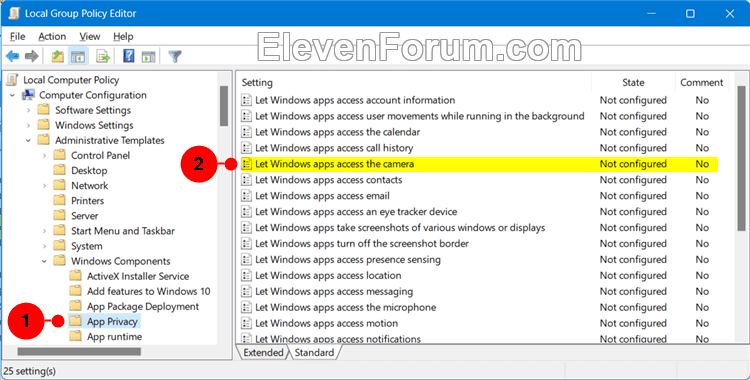750x380 pixels.
Task: Click the Software Settings folder icon
Action: coord(44,110)
